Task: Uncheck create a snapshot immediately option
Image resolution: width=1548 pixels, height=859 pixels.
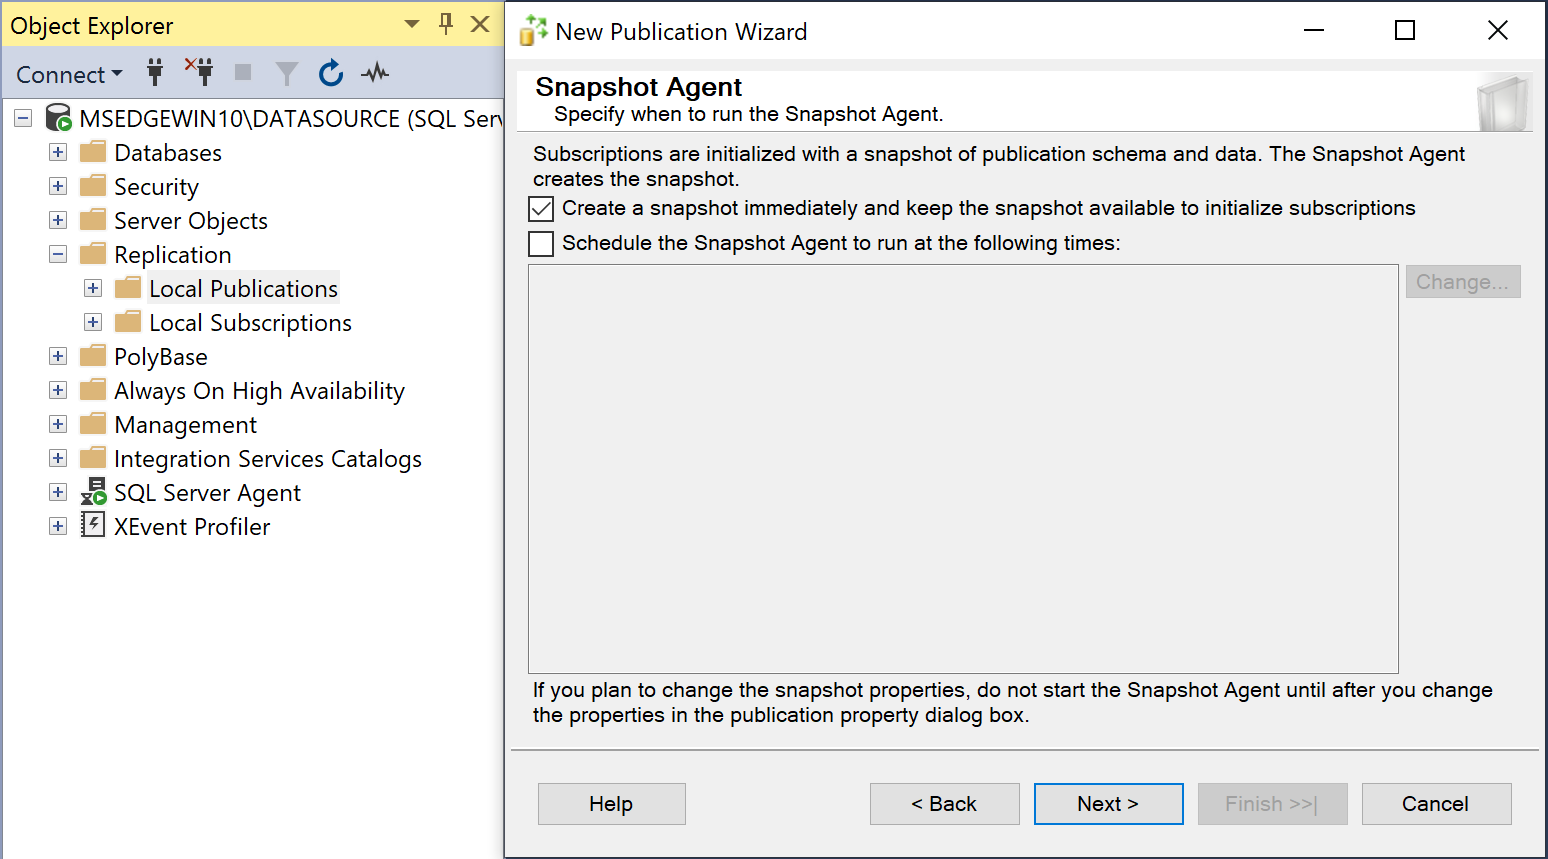Action: pos(540,208)
